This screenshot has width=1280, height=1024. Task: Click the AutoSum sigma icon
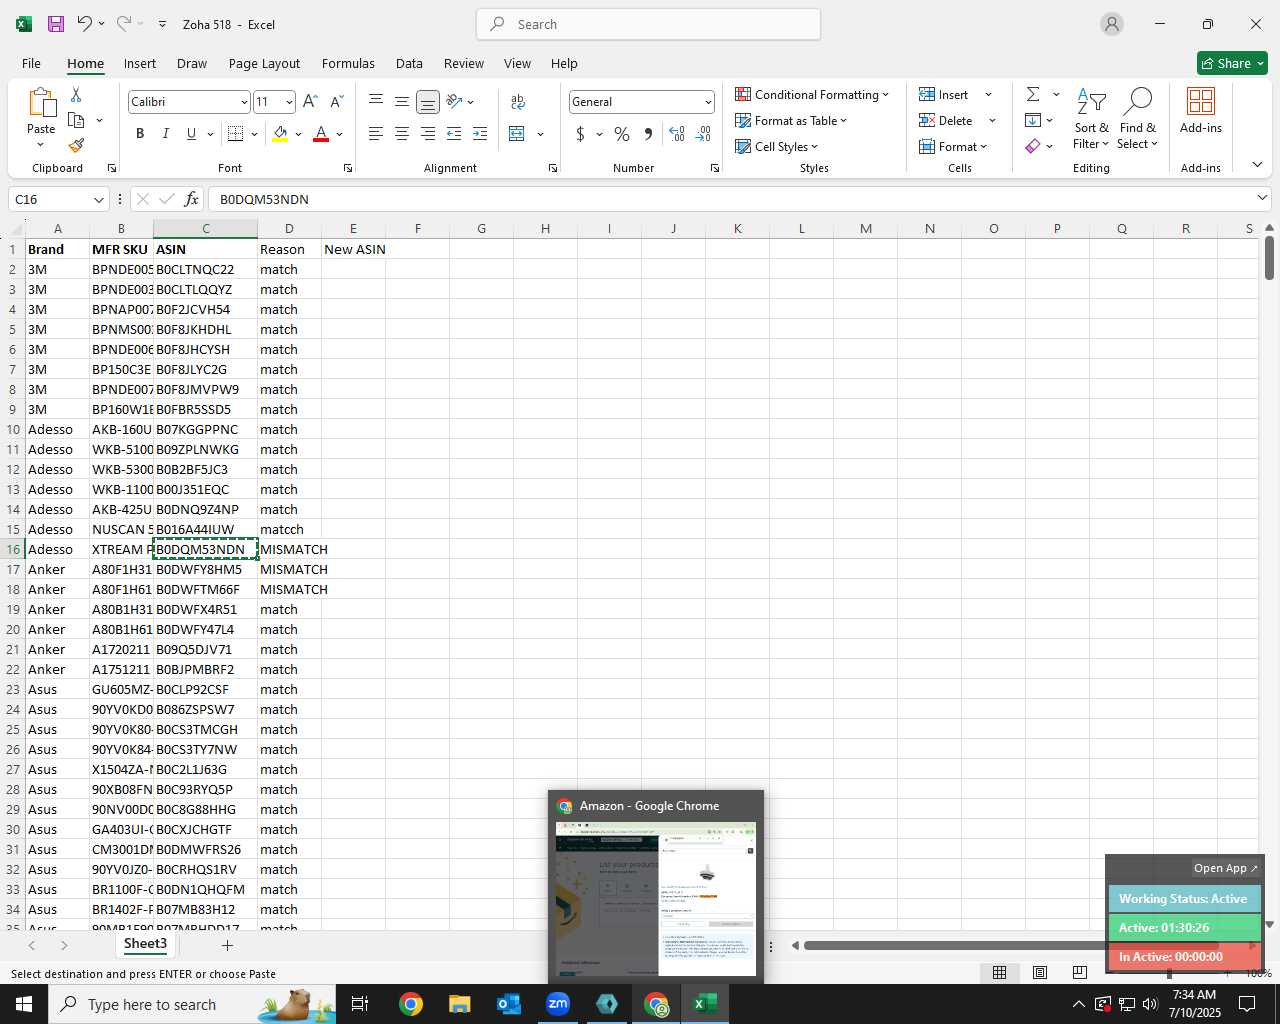coord(1033,94)
